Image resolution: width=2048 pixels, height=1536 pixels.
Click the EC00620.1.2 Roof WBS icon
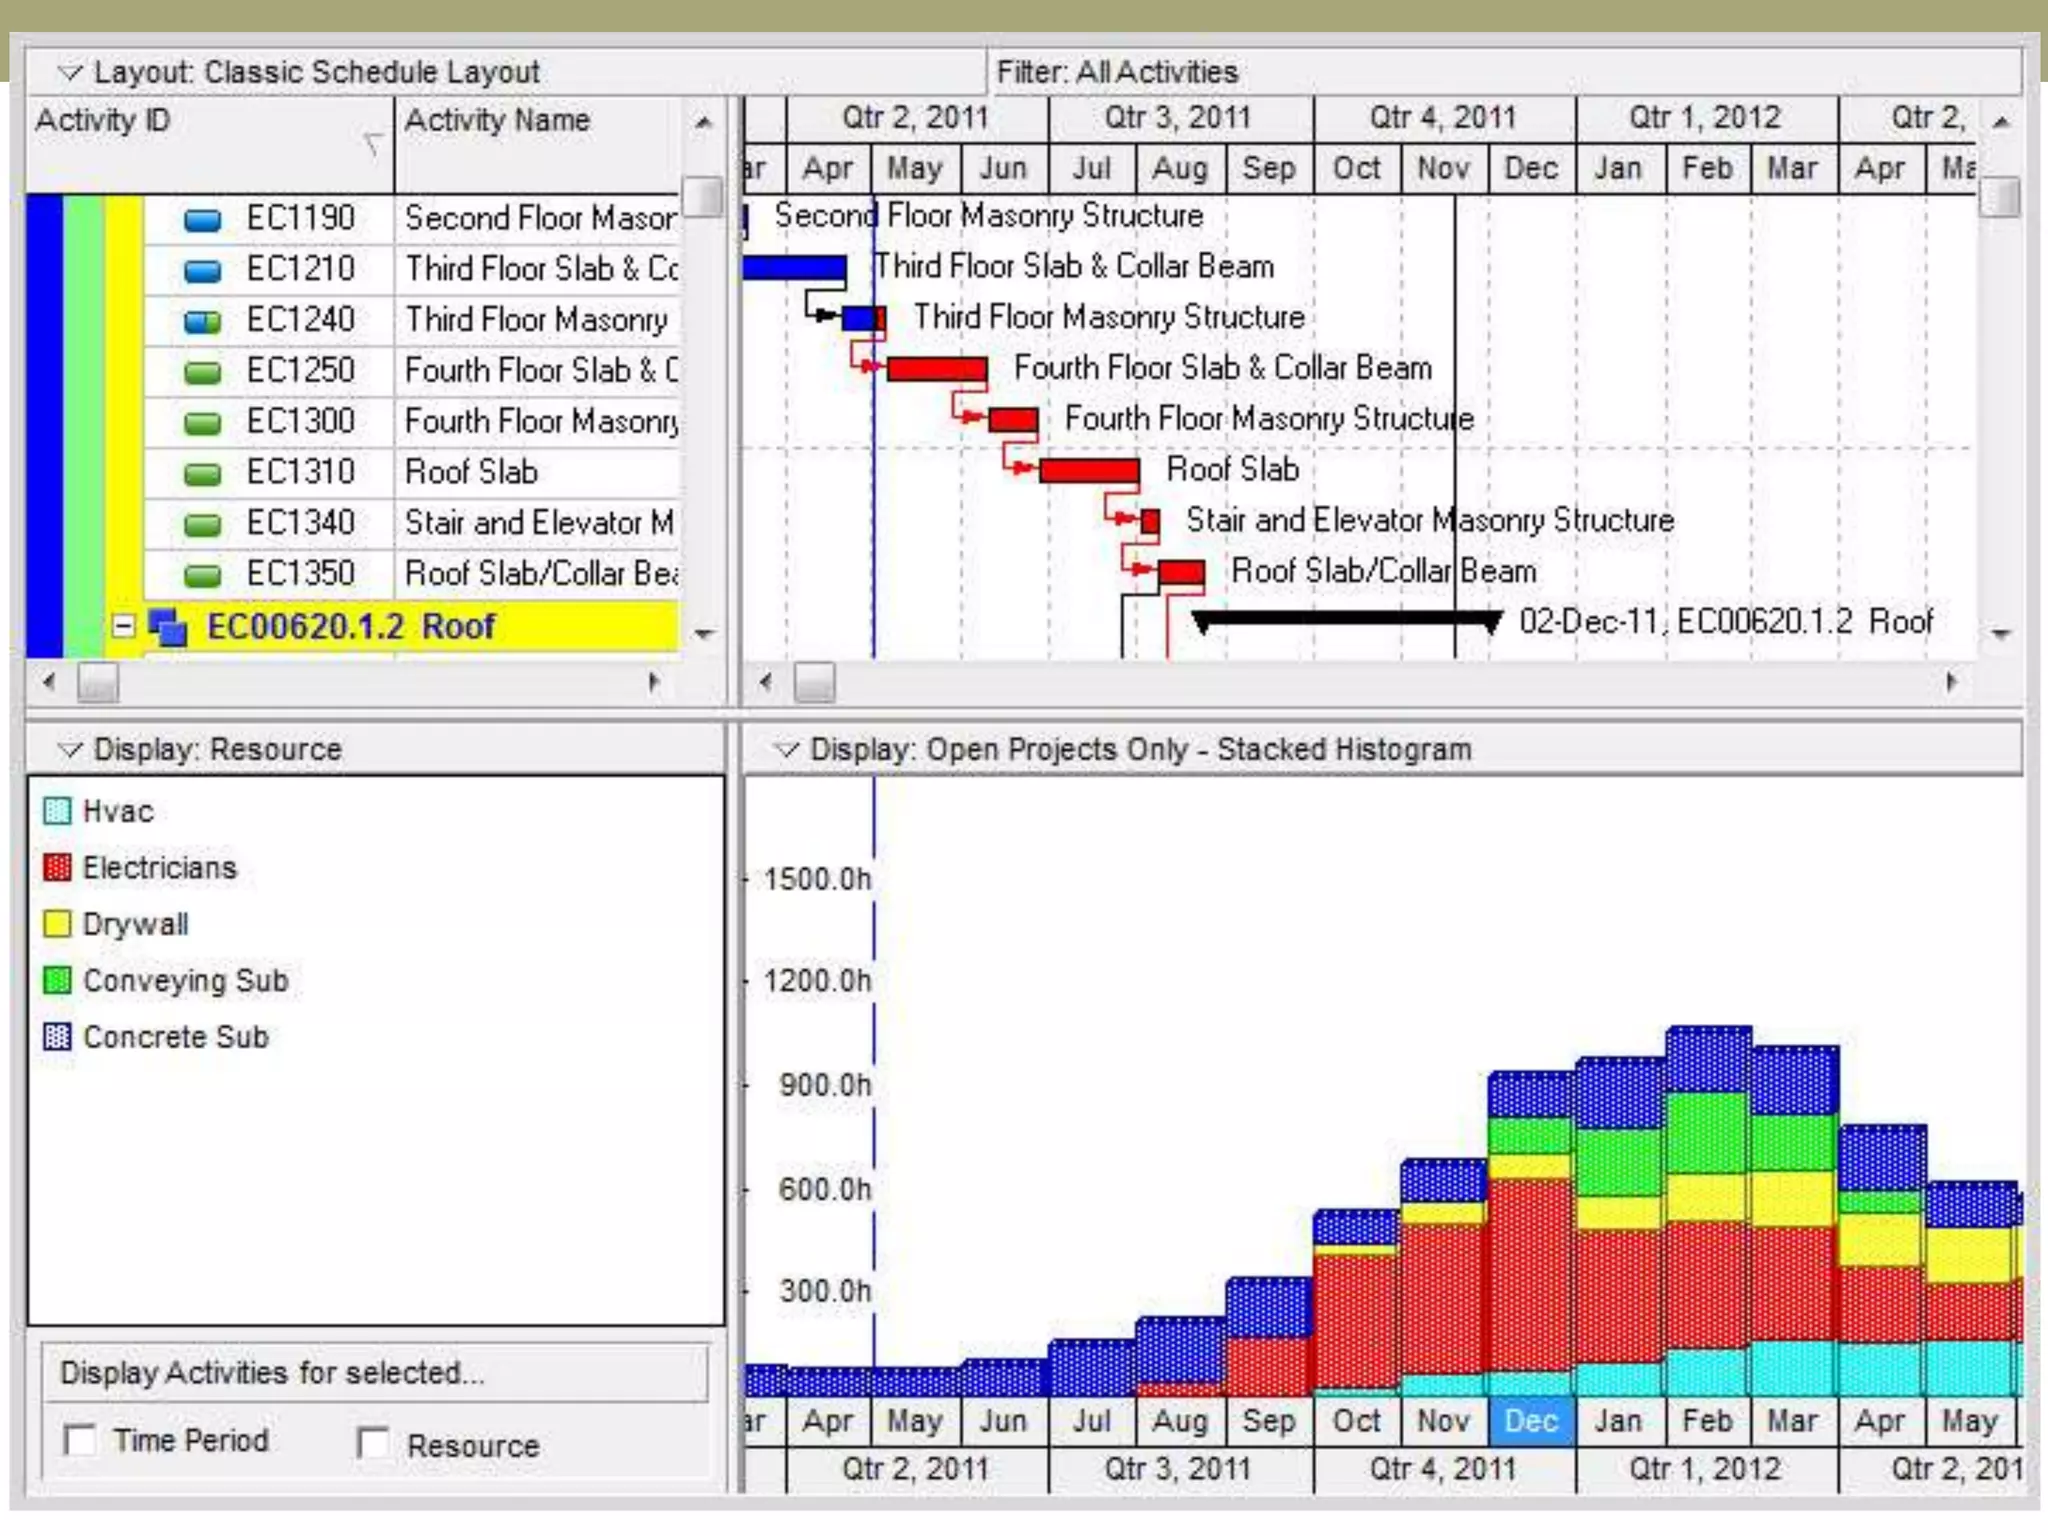(167, 627)
